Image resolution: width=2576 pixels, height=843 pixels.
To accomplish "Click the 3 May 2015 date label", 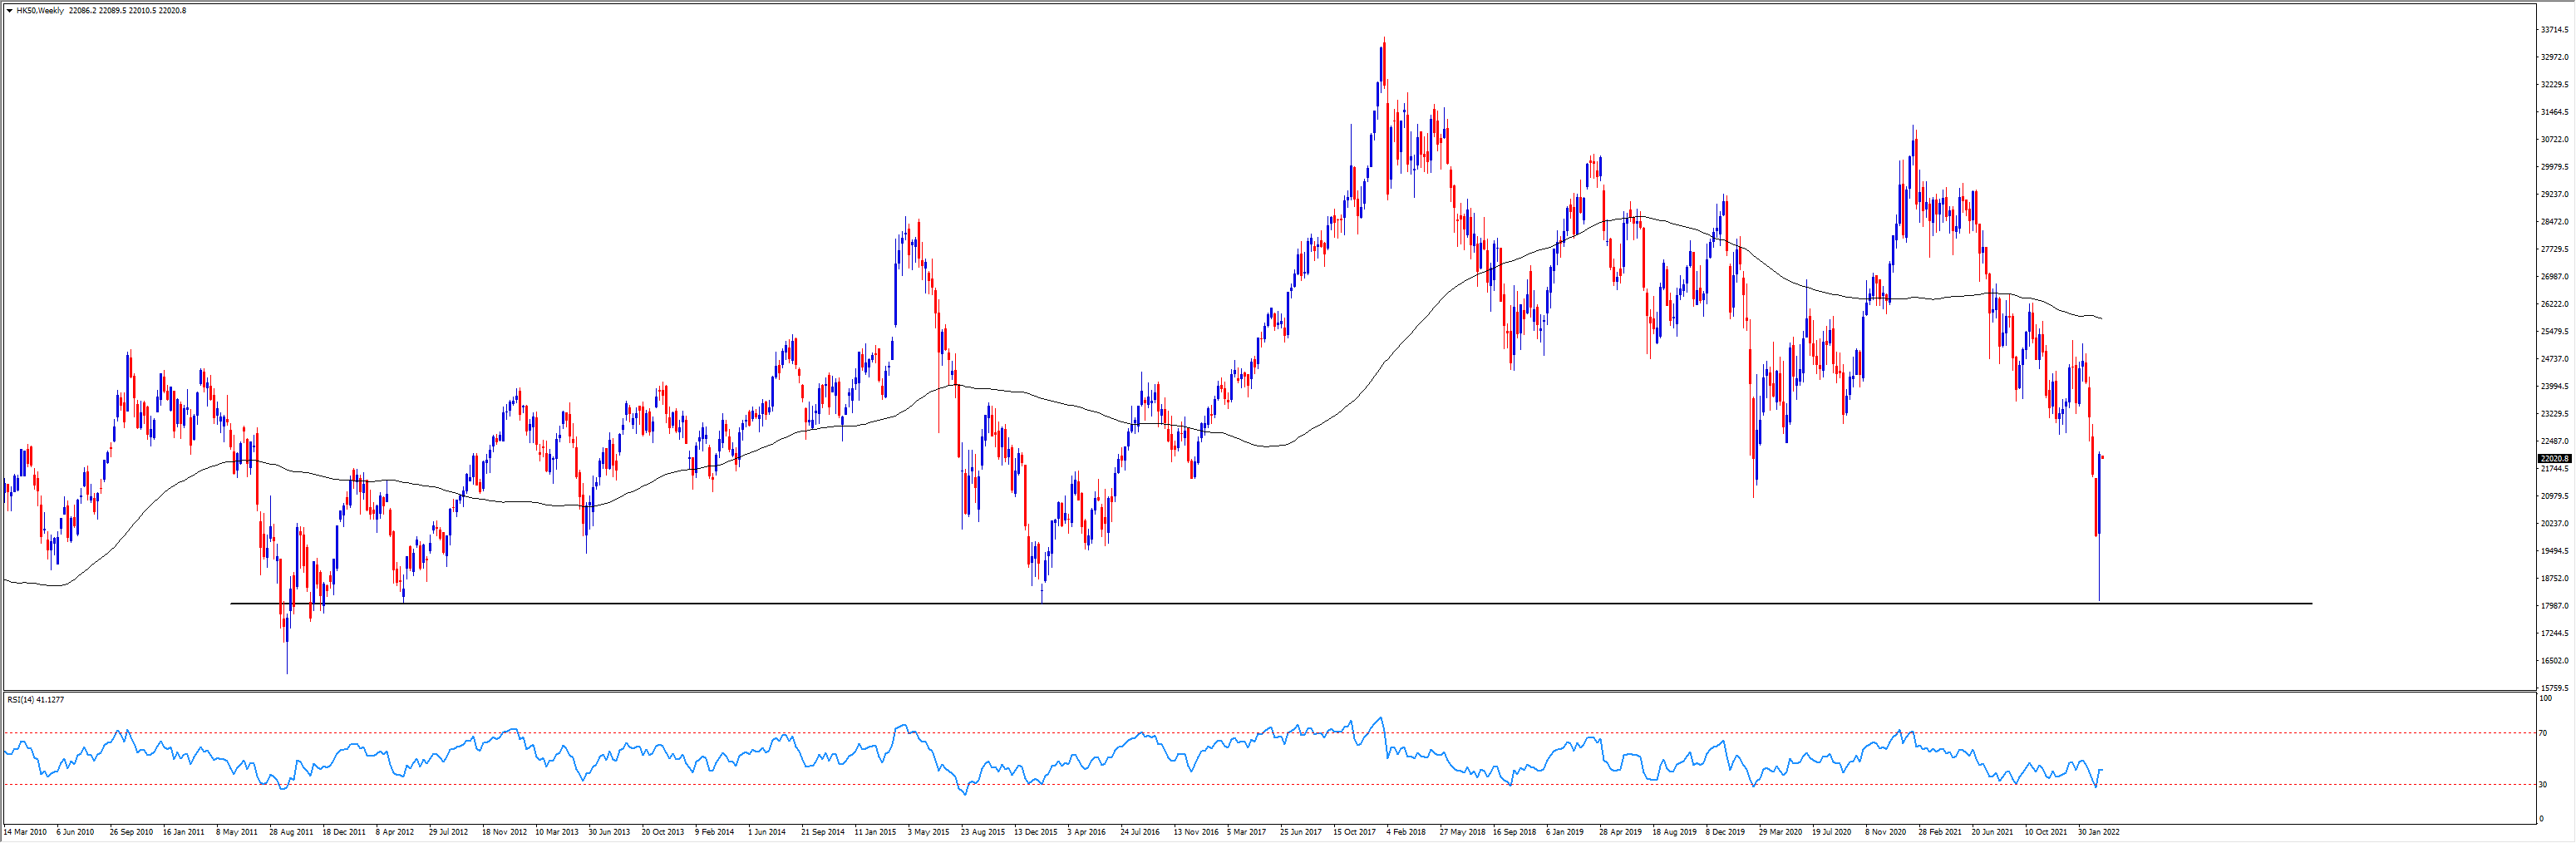I will tap(928, 832).
